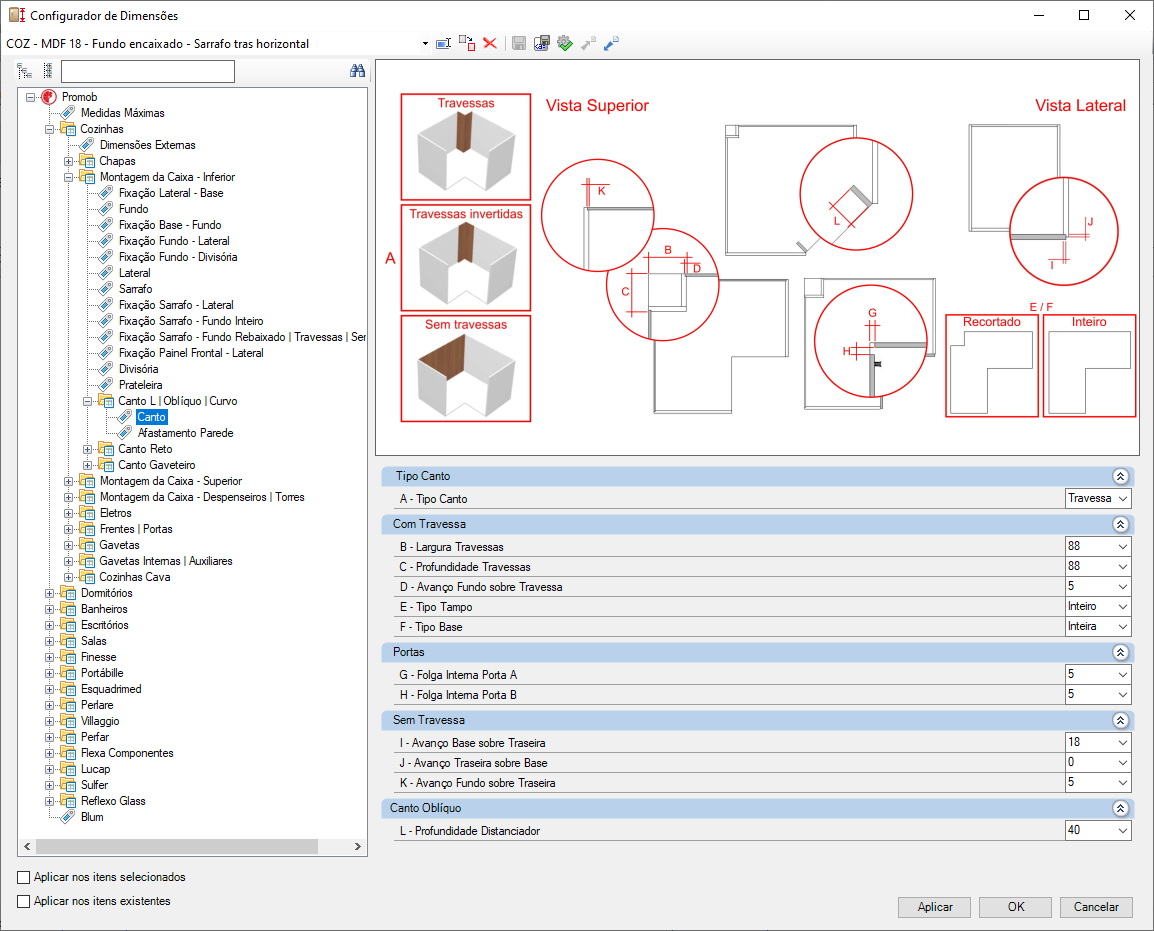Image resolution: width=1154 pixels, height=931 pixels.
Task: Click the Sem travessas preview thumbnail
Action: coord(466,369)
